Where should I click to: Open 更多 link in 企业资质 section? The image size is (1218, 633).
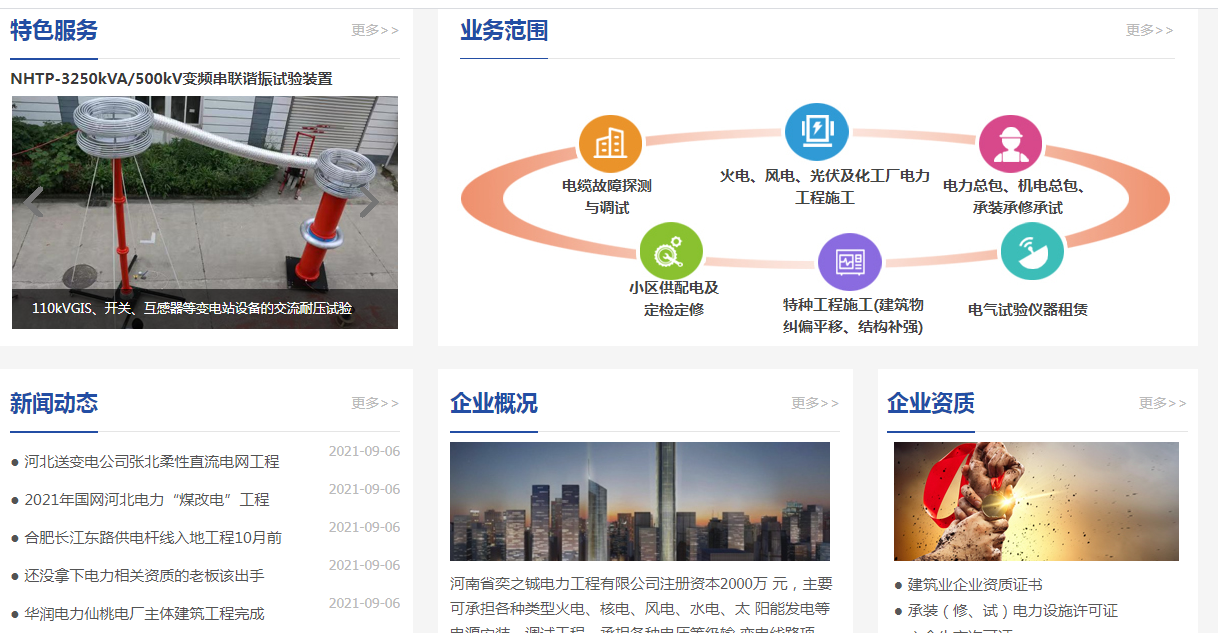coord(1162,403)
